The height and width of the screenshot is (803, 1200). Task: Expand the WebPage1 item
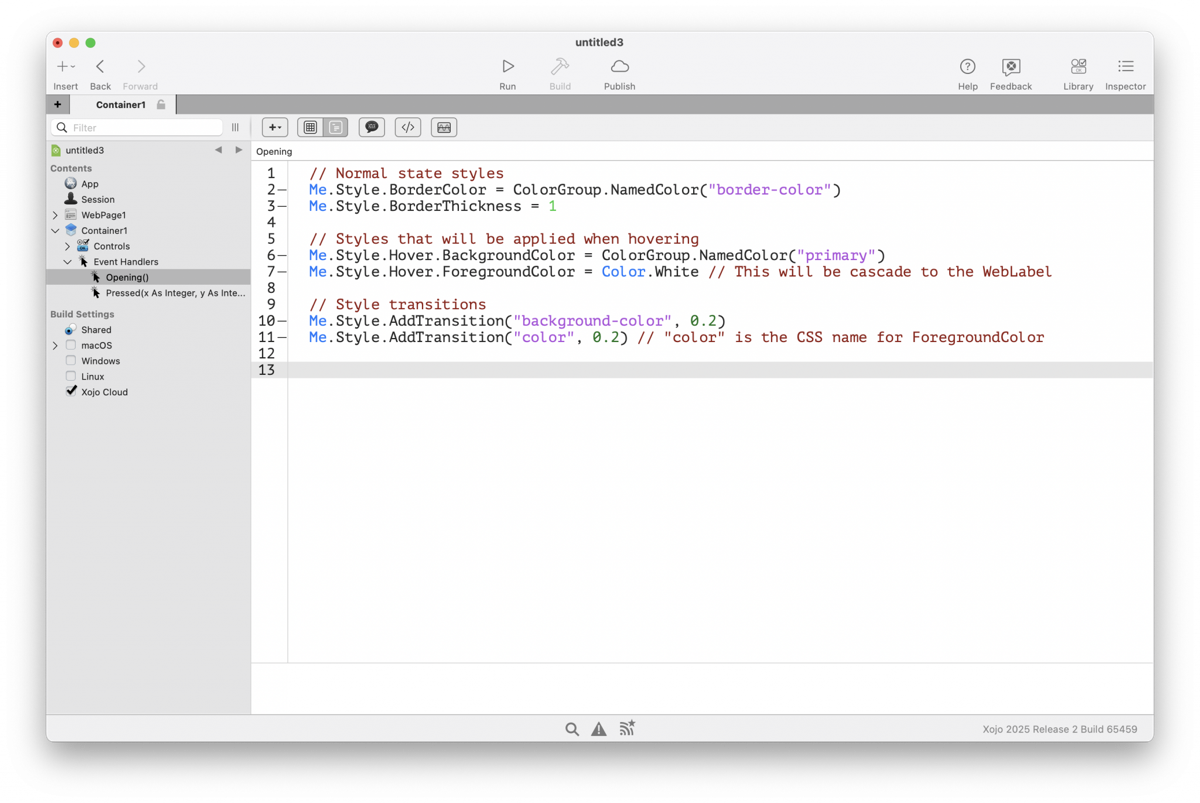pos(55,215)
